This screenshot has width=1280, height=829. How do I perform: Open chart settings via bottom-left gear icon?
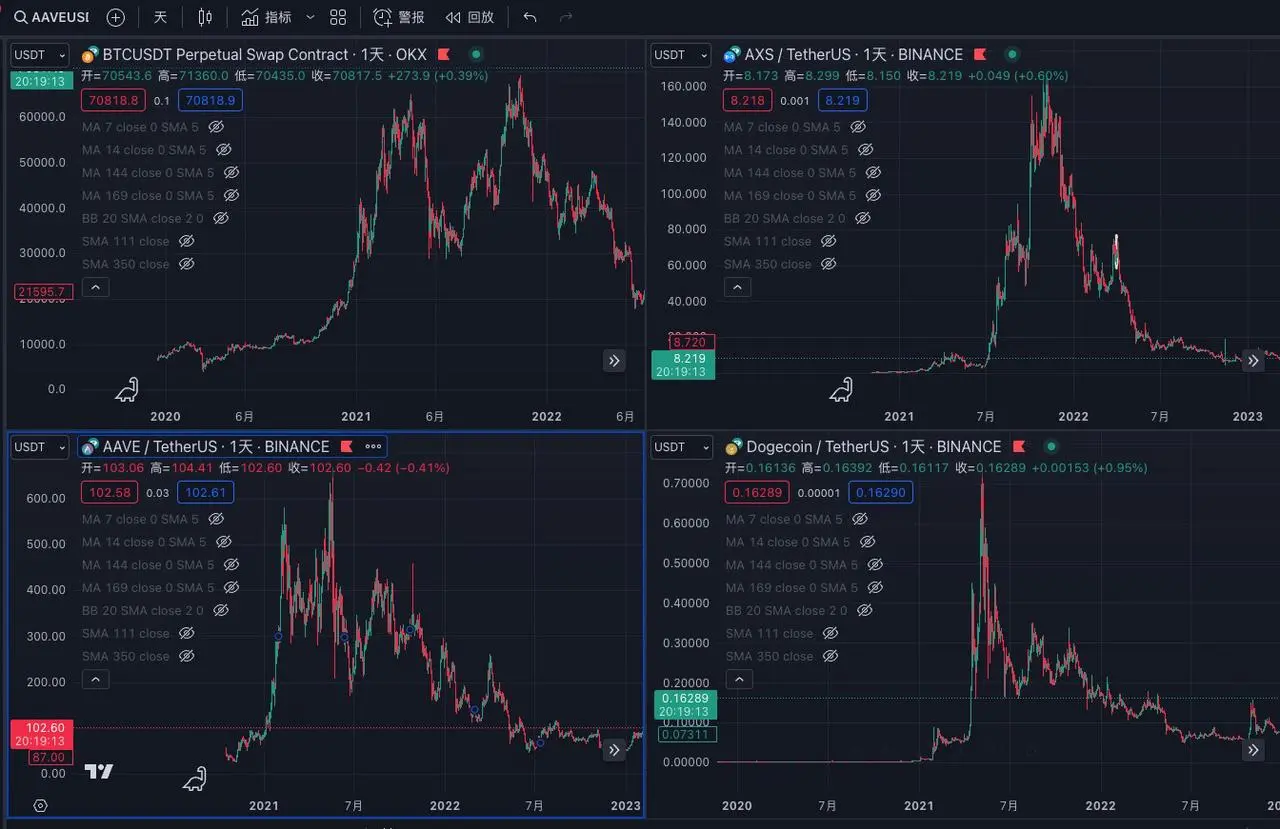(x=40, y=805)
